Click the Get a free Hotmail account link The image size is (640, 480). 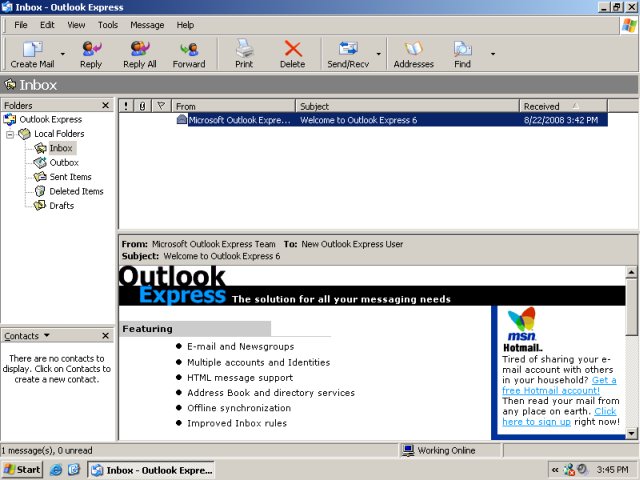coord(559,385)
